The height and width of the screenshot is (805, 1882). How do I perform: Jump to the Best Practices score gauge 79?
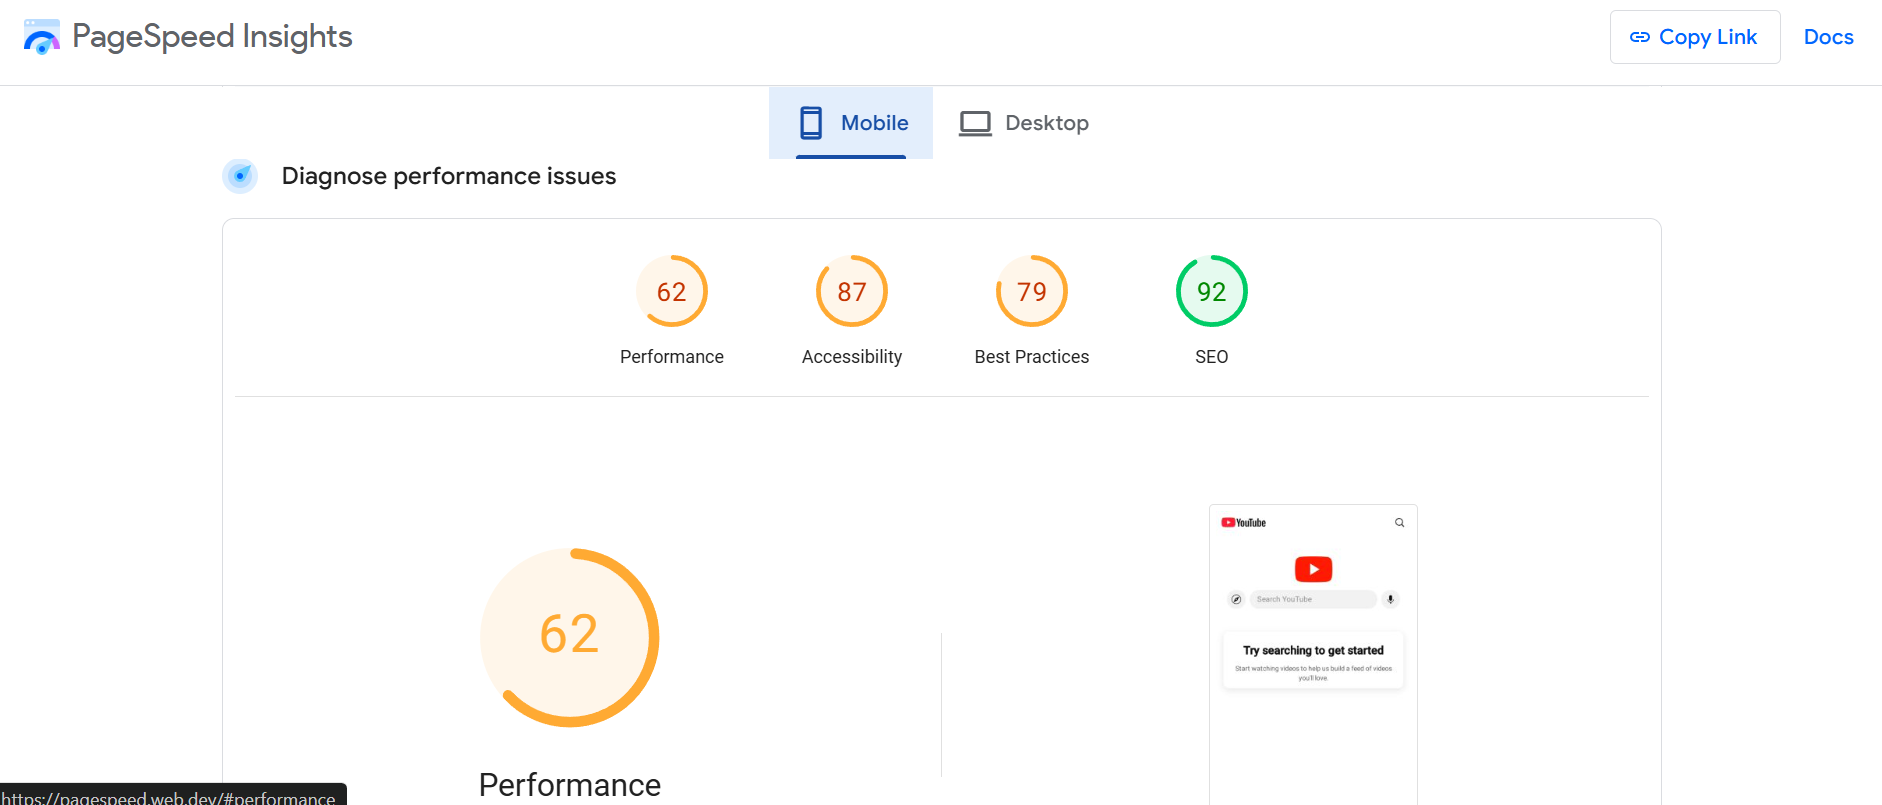[1032, 292]
